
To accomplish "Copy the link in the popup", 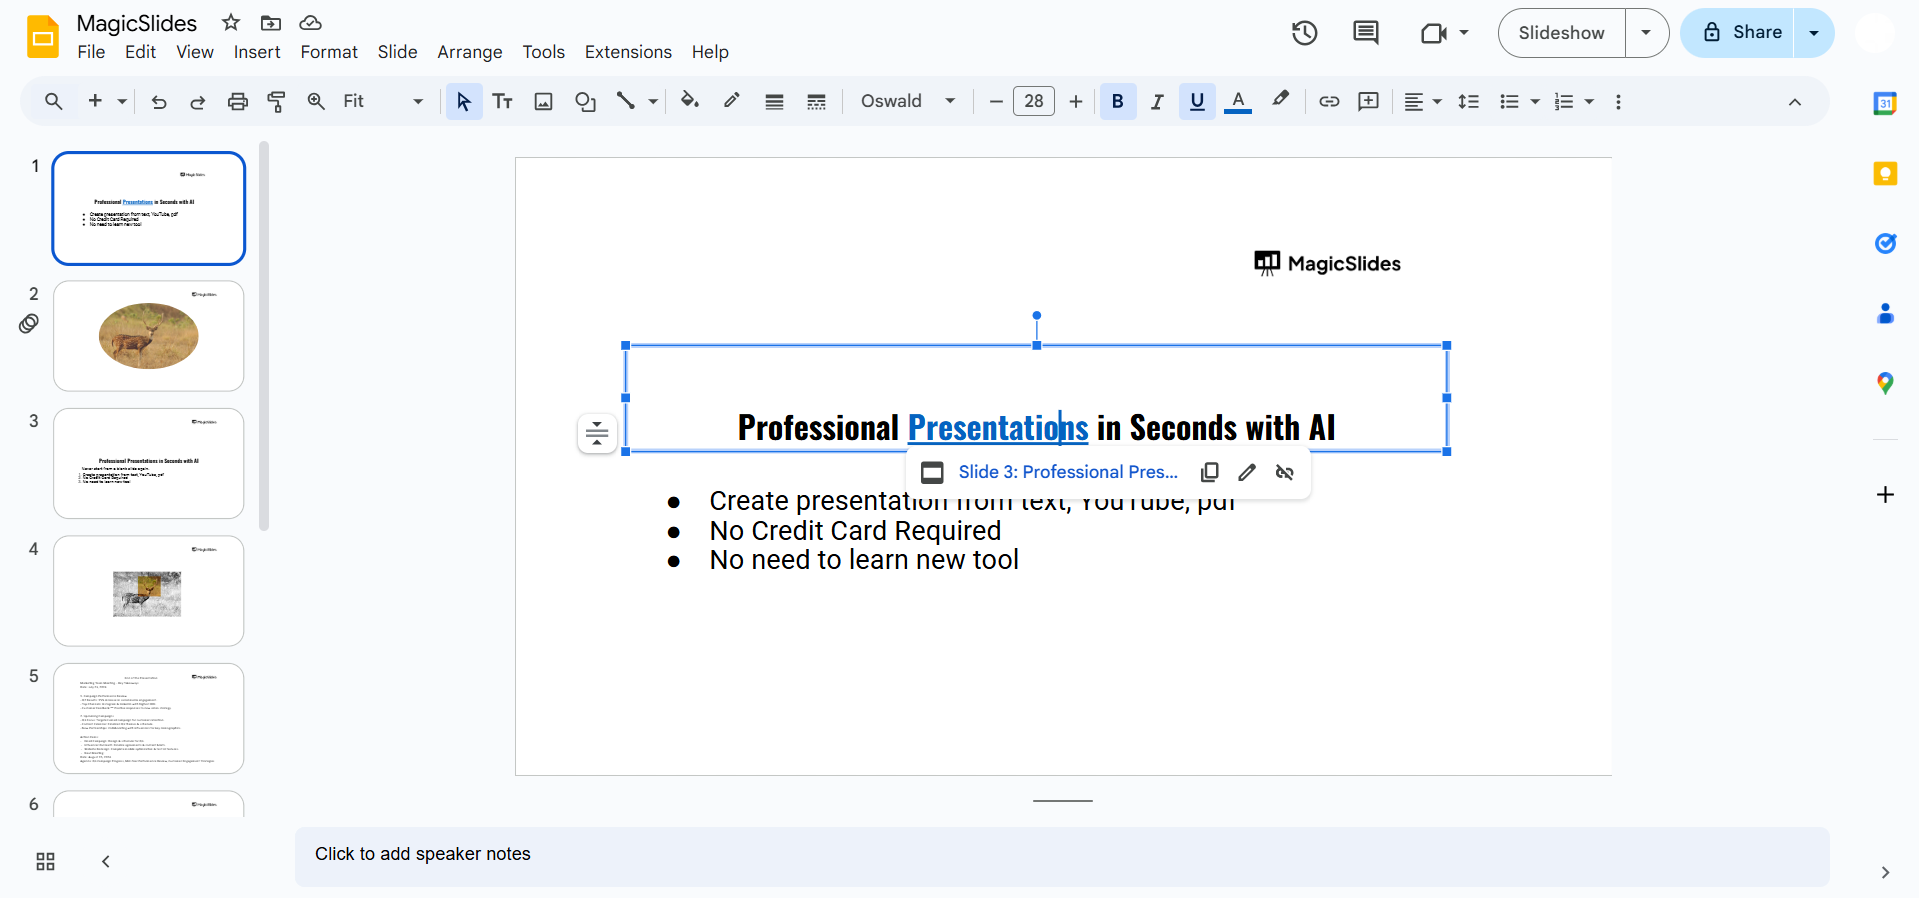I will click(x=1210, y=472).
